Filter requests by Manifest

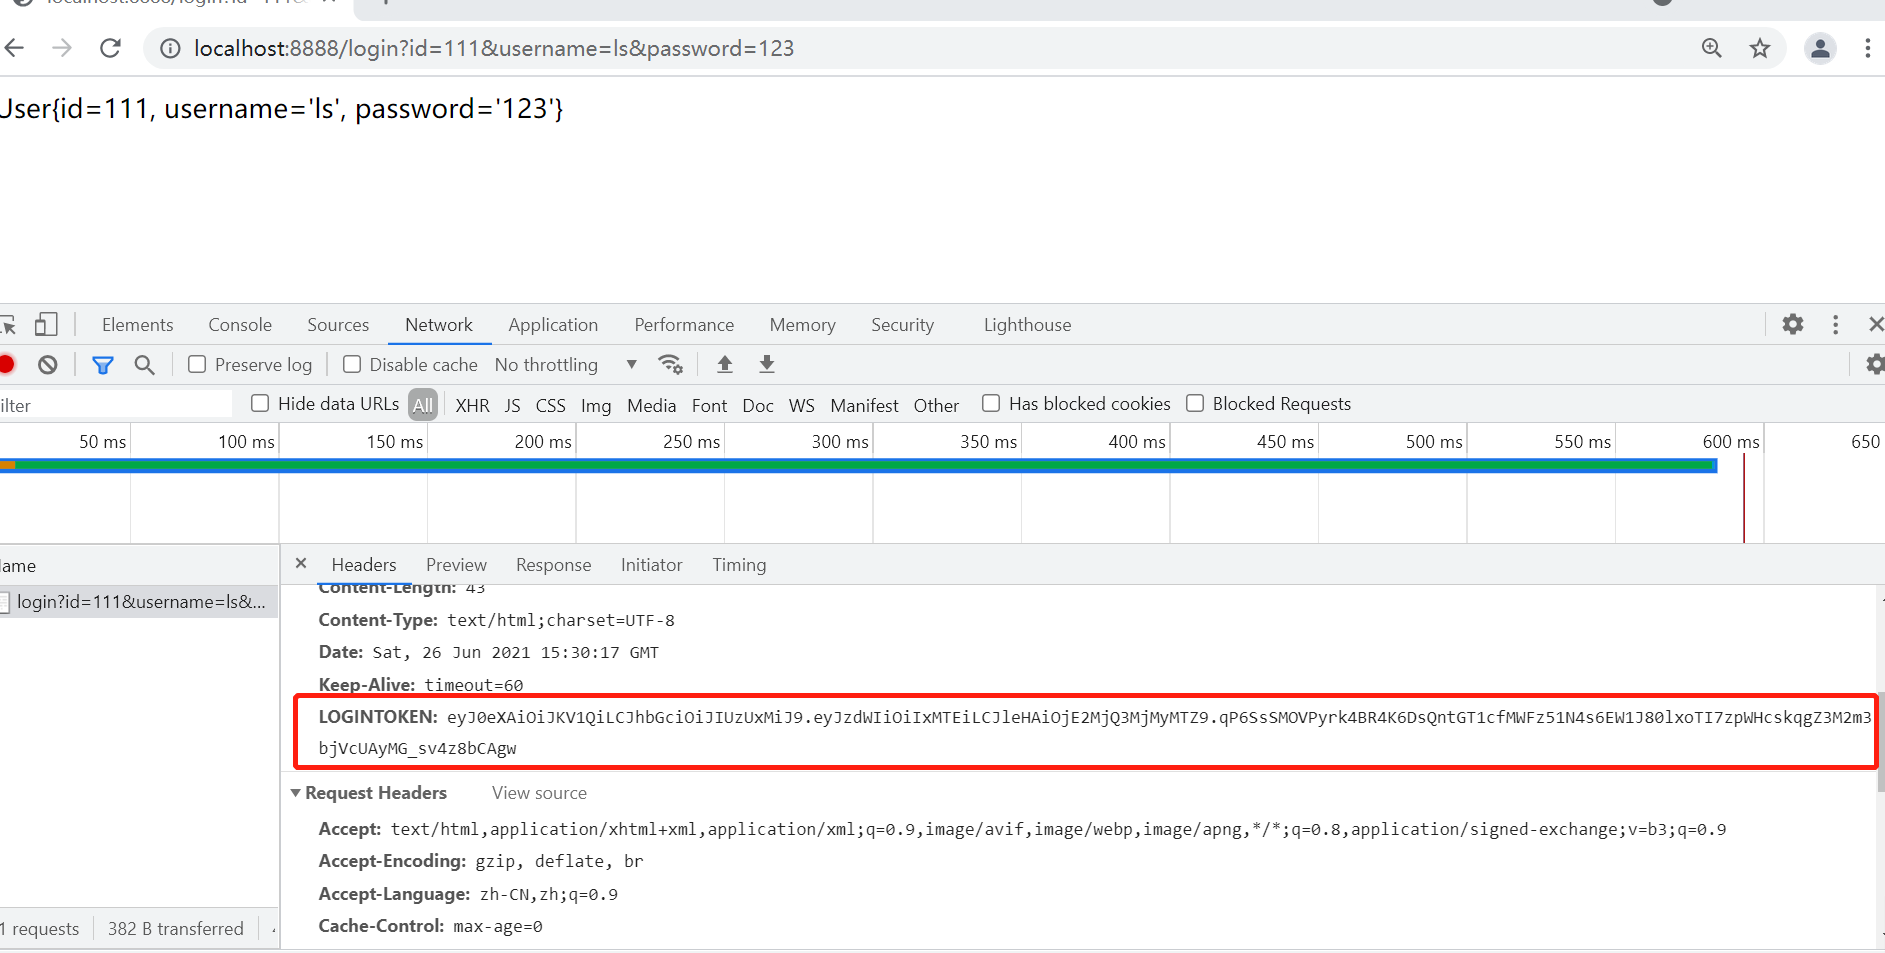click(x=864, y=405)
